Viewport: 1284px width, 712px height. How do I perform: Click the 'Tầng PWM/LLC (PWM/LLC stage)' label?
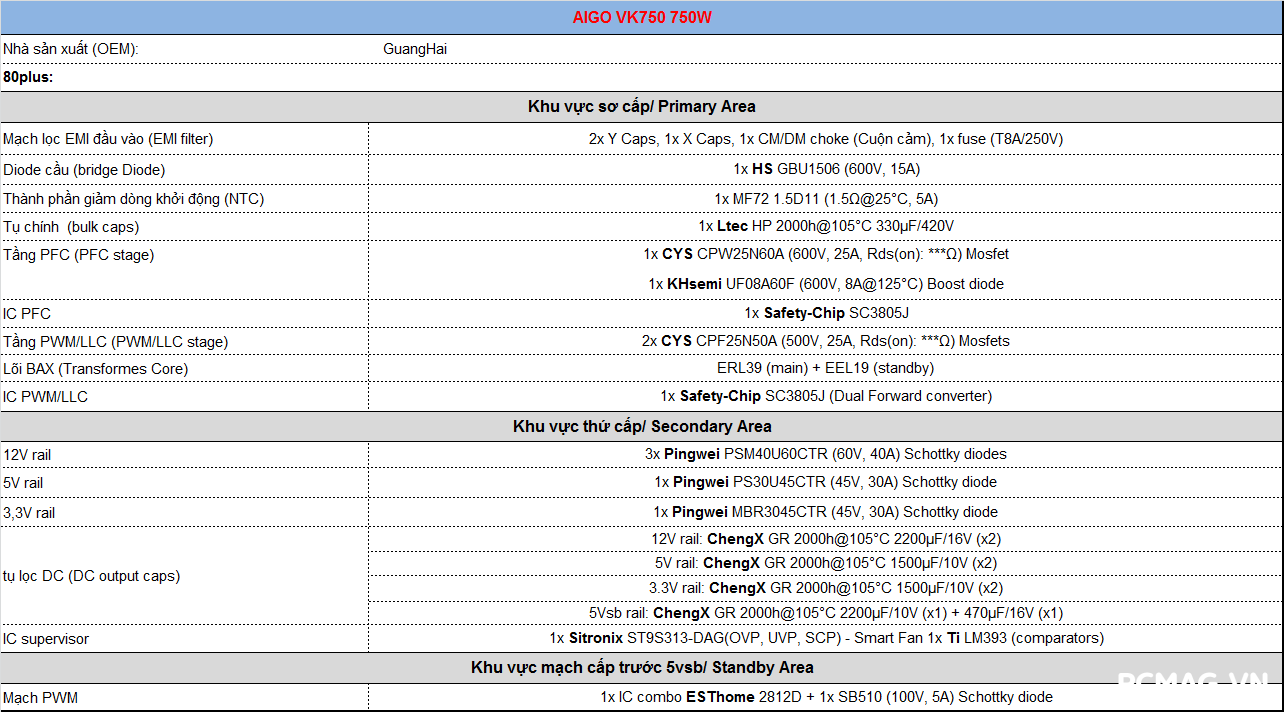pos(115,341)
